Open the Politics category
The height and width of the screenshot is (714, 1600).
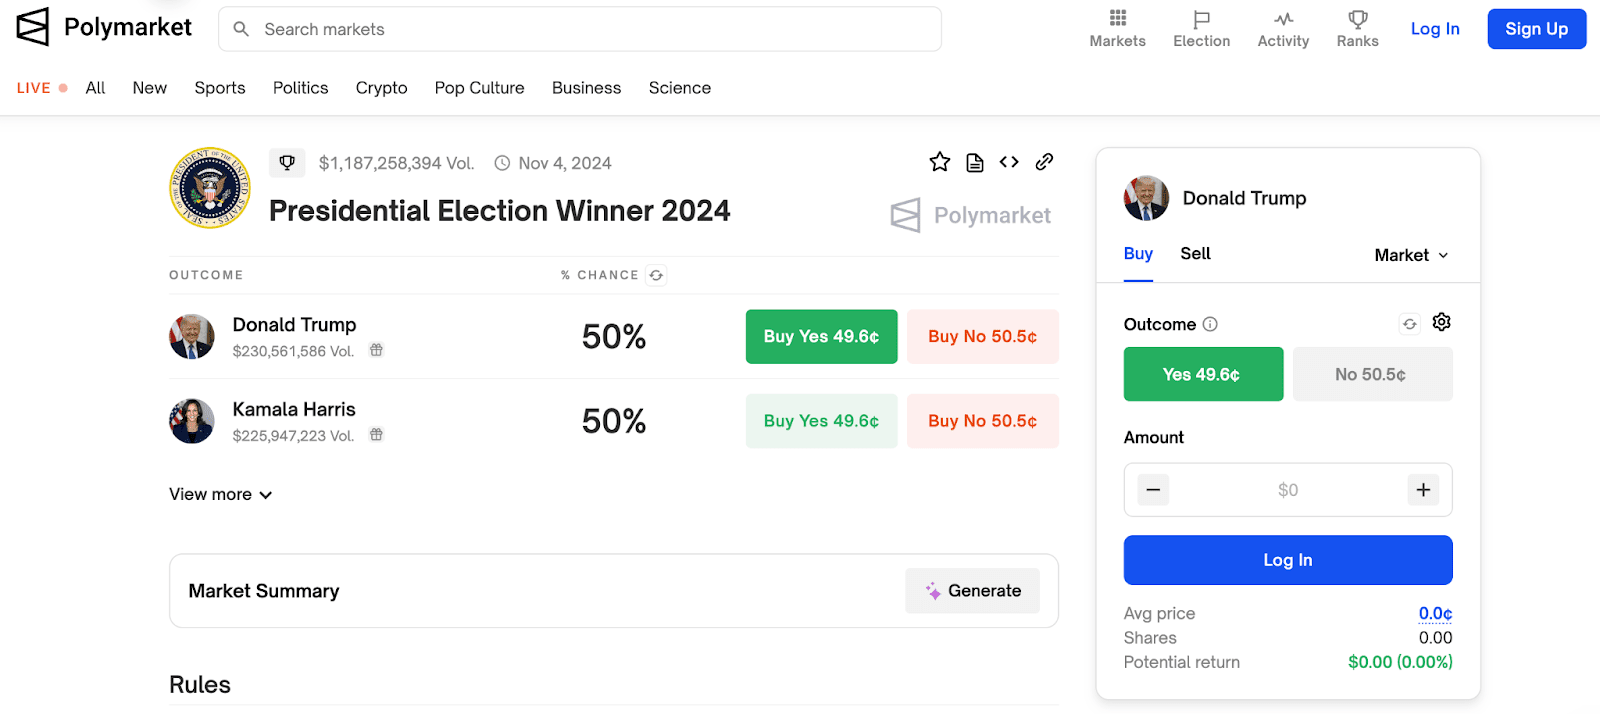(x=300, y=88)
